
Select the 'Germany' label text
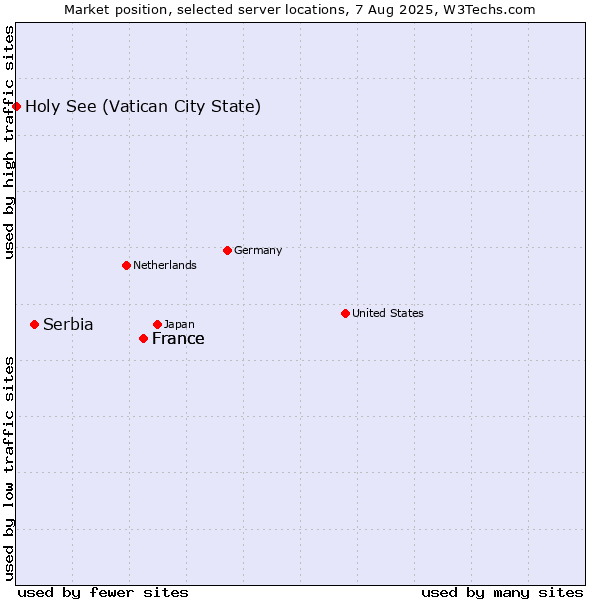258,251
